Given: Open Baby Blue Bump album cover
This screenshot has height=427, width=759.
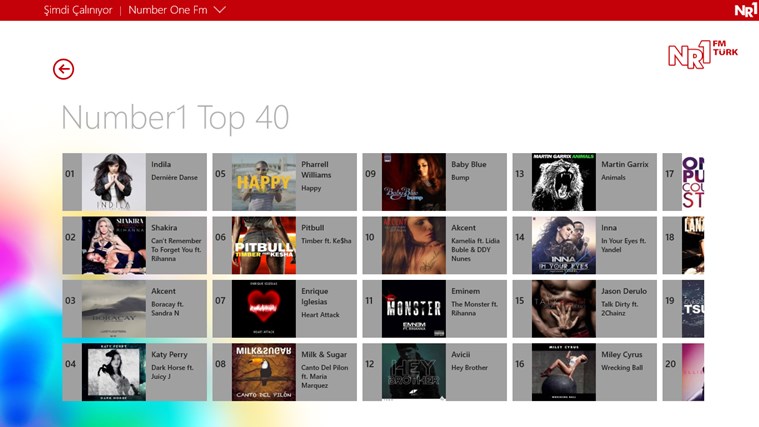Looking at the screenshot, I should click(x=414, y=182).
